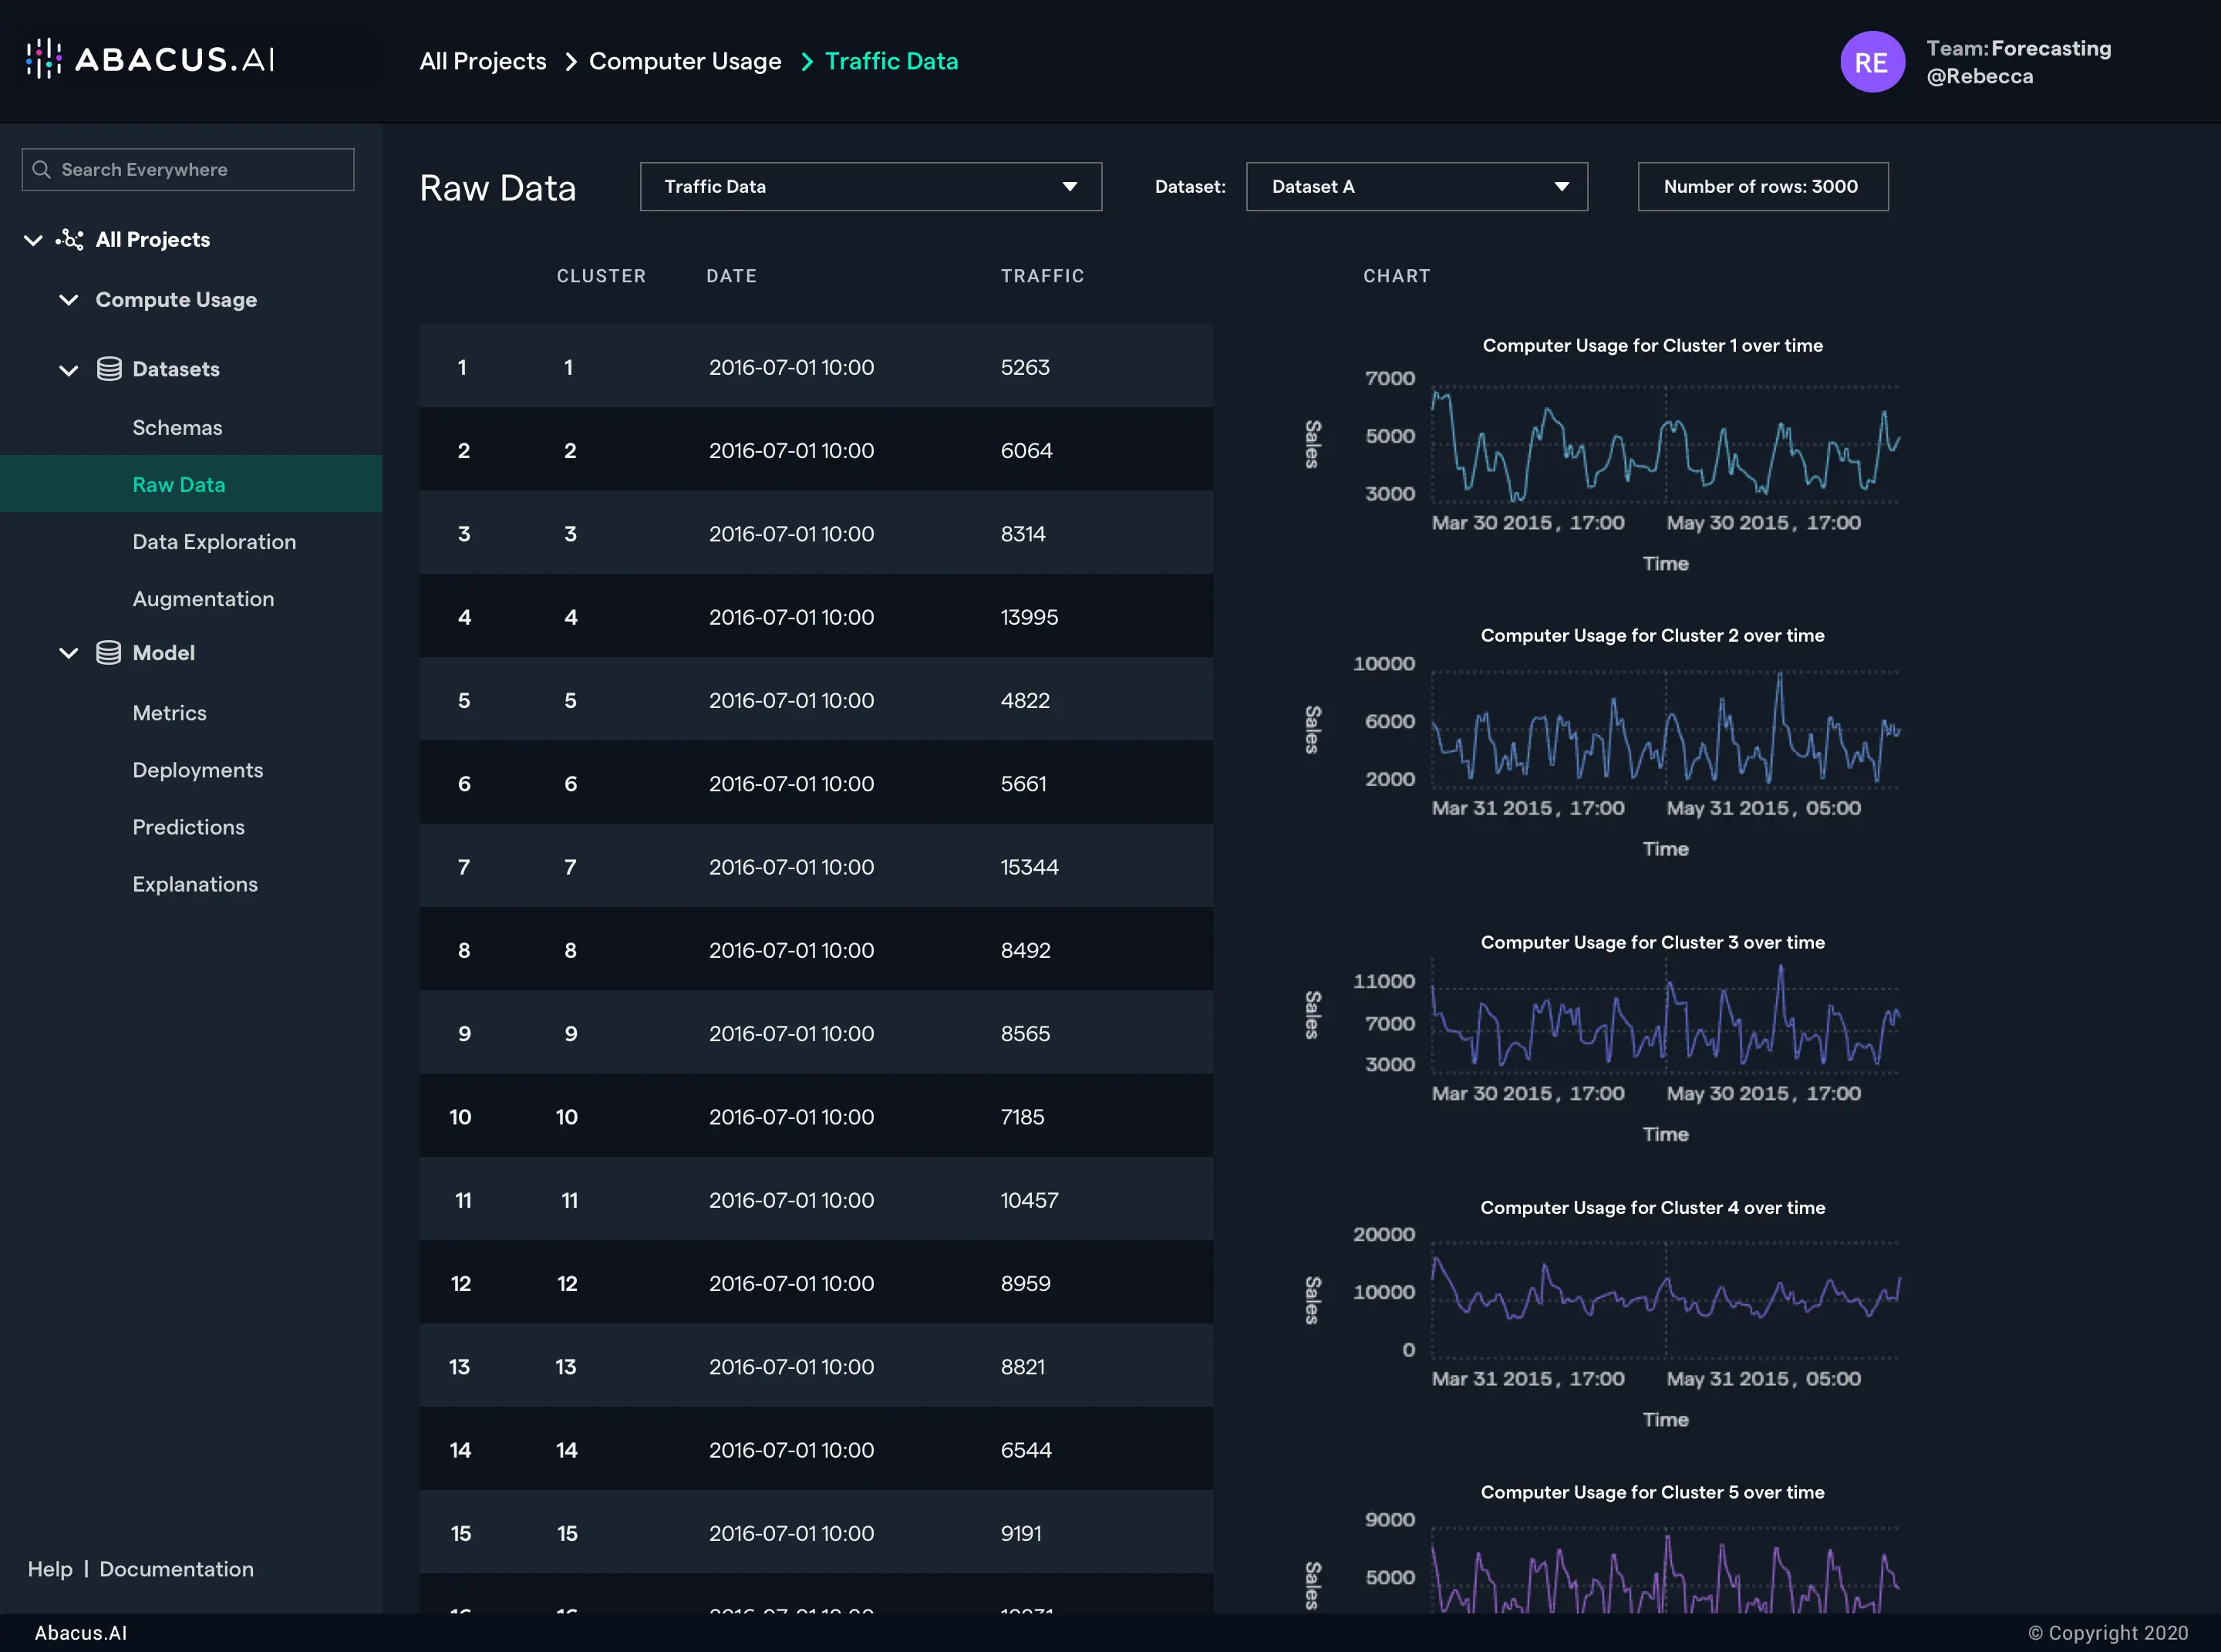The height and width of the screenshot is (1652, 2221).
Task: Click breadcrumb arrow after All Projects
Action: point(571,62)
